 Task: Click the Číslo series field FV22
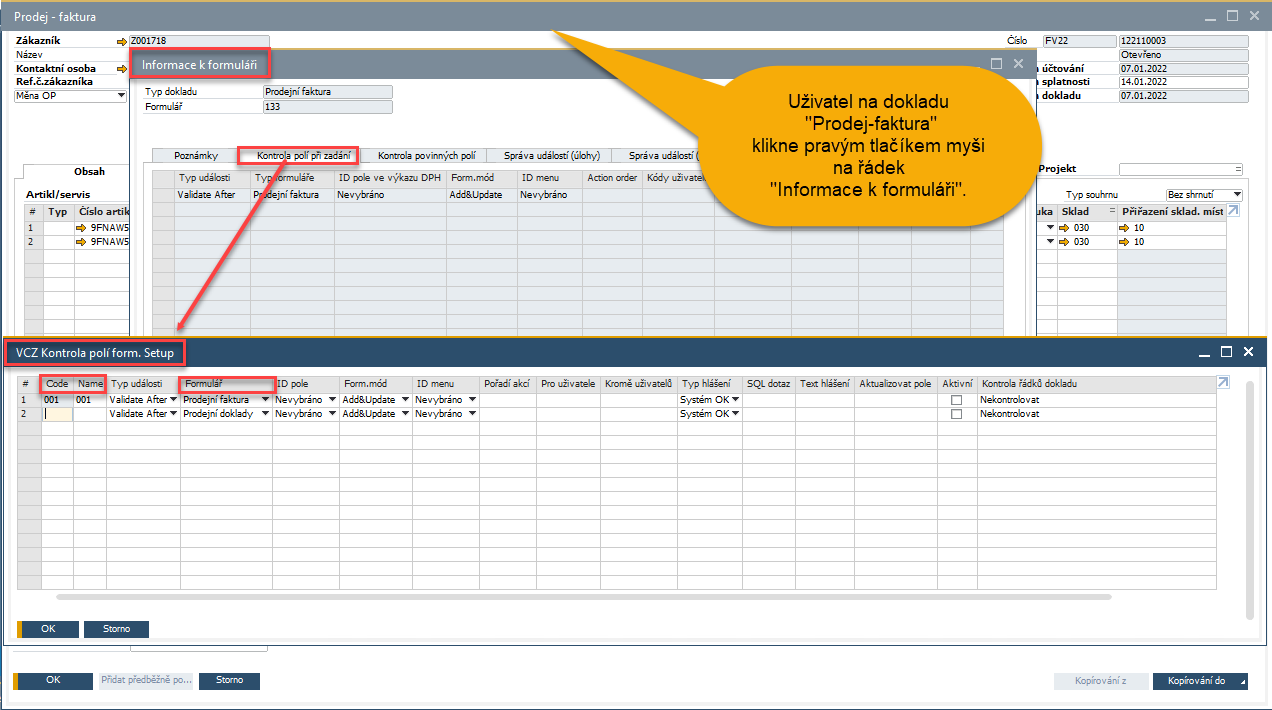[x=1079, y=41]
